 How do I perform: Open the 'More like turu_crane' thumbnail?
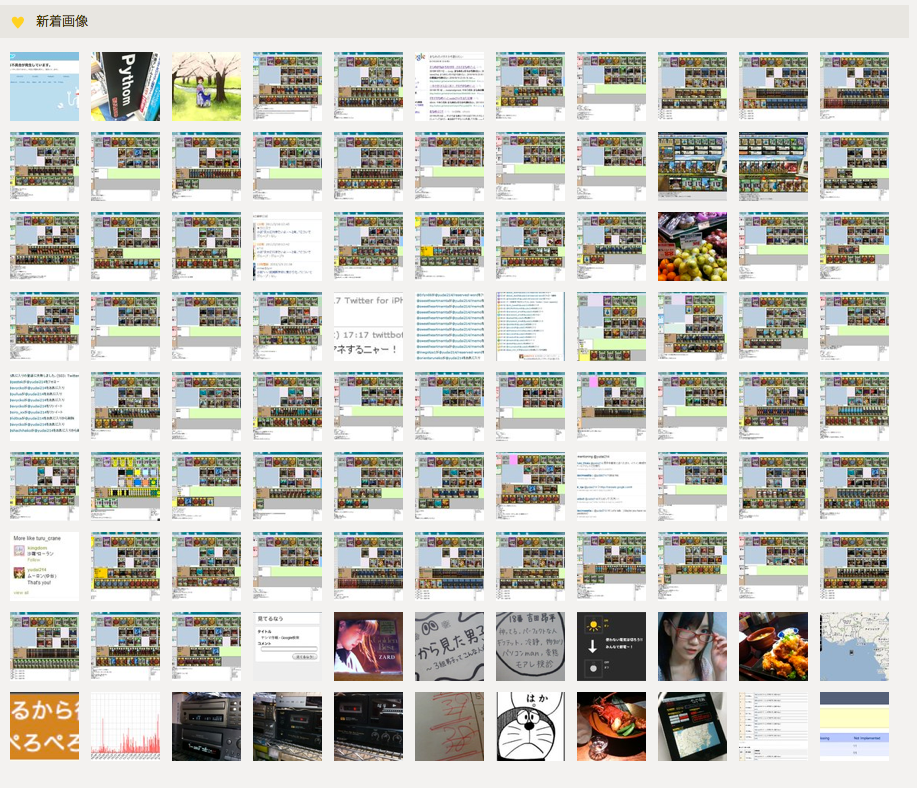pos(44,567)
